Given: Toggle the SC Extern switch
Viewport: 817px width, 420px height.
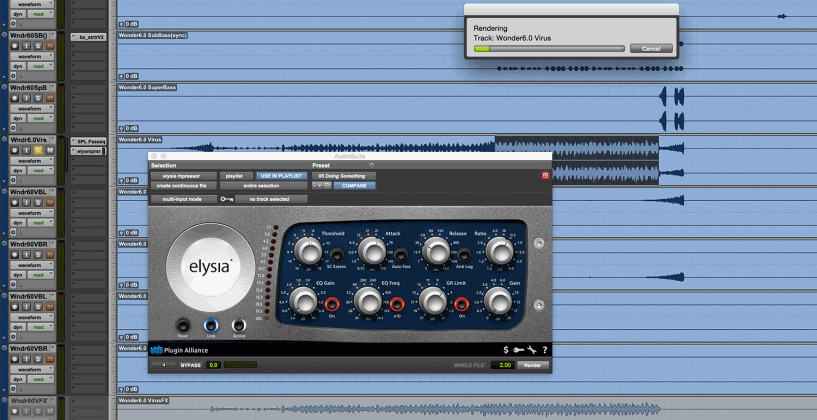Looking at the screenshot, I should [337, 255].
